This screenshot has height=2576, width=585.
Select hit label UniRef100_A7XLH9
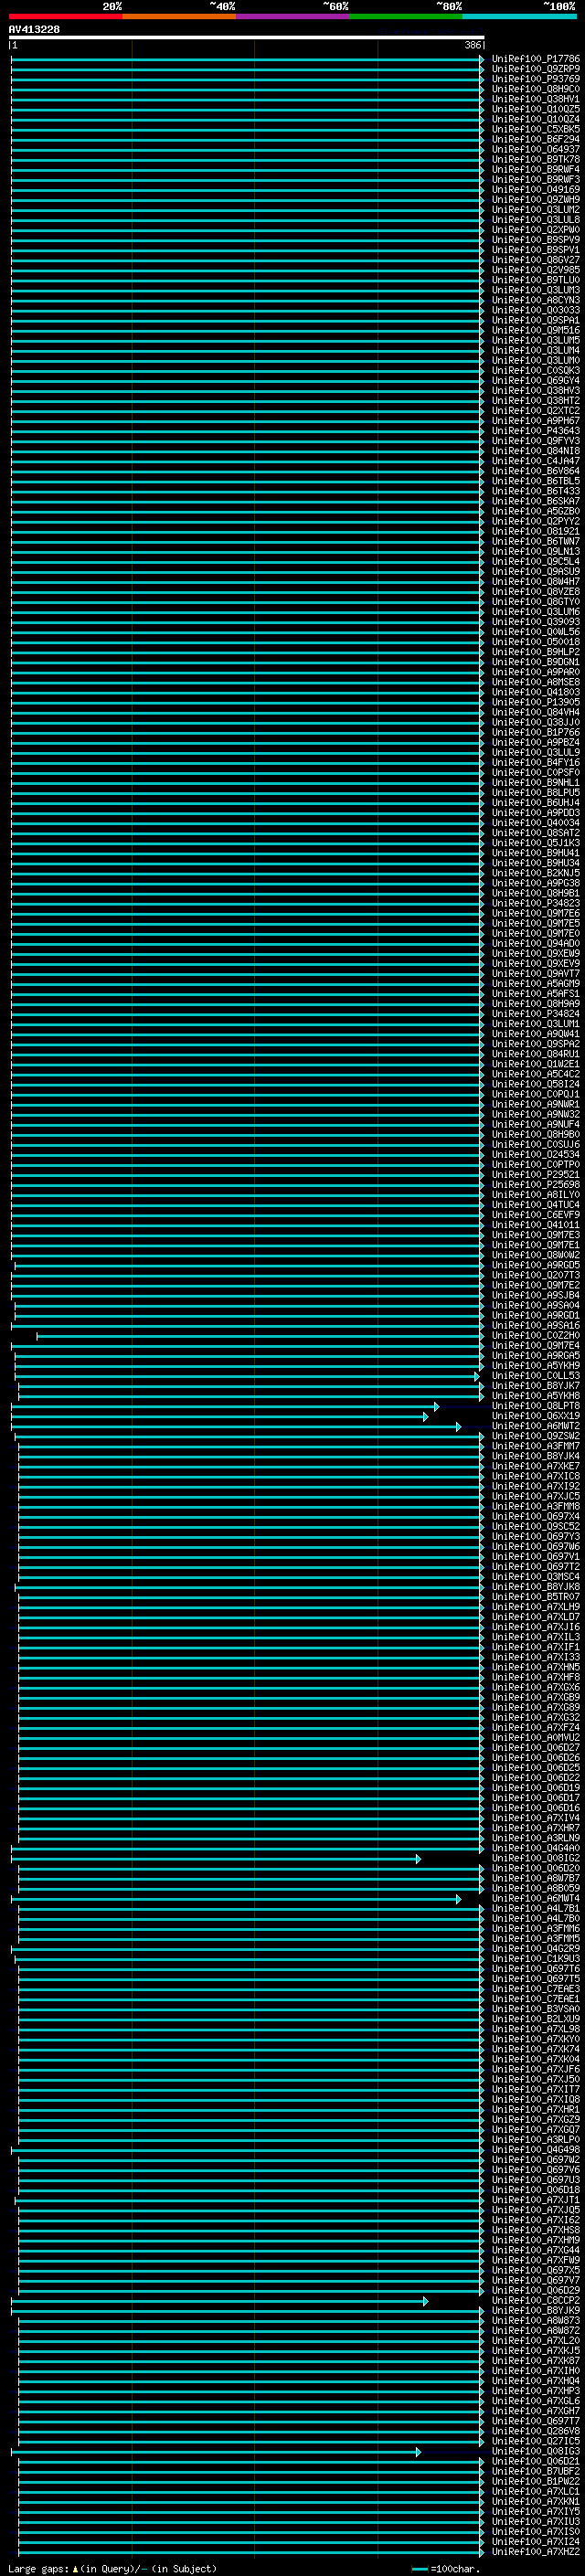[535, 1607]
